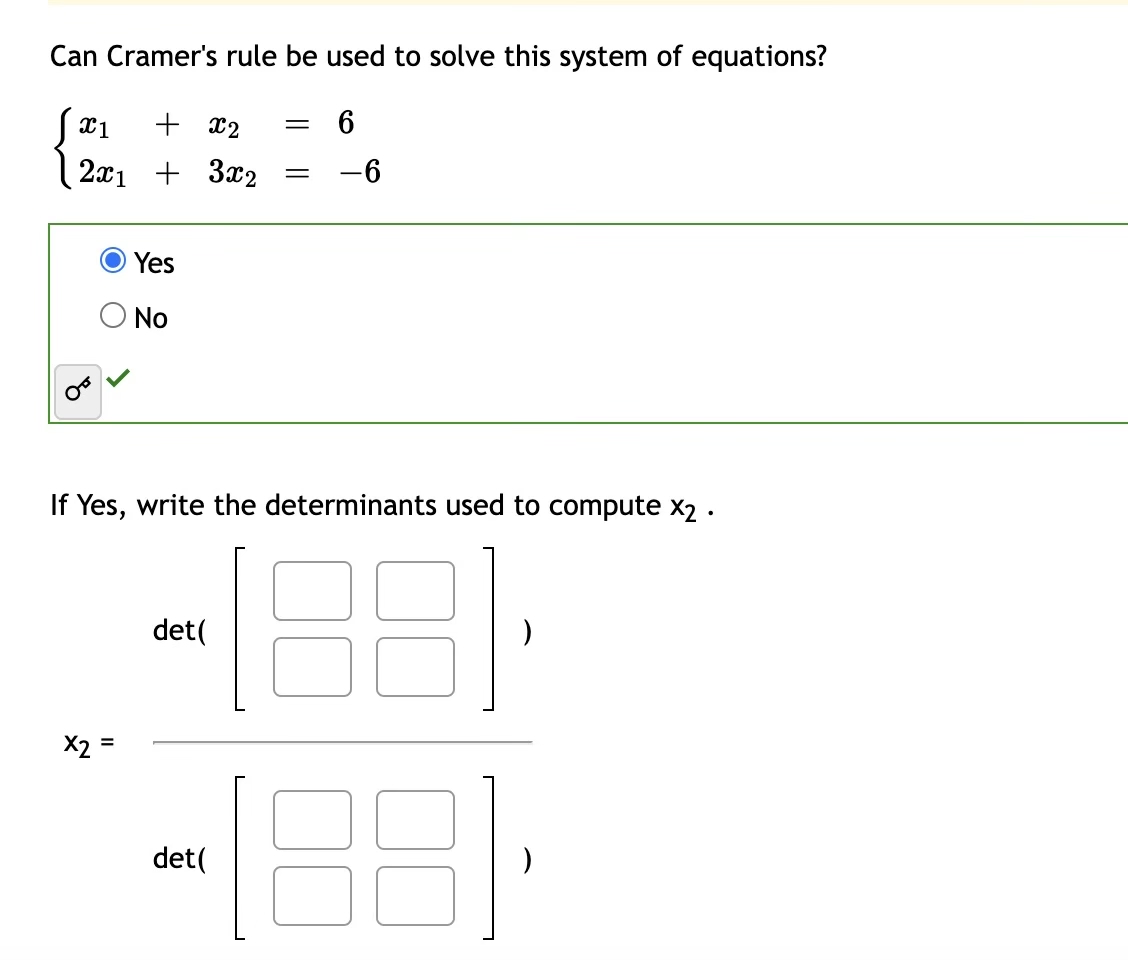Image resolution: width=1128 pixels, height=960 pixels.
Task: Click the bottom-left entry of the denominator matrix
Action: pyautogui.click(x=312, y=895)
